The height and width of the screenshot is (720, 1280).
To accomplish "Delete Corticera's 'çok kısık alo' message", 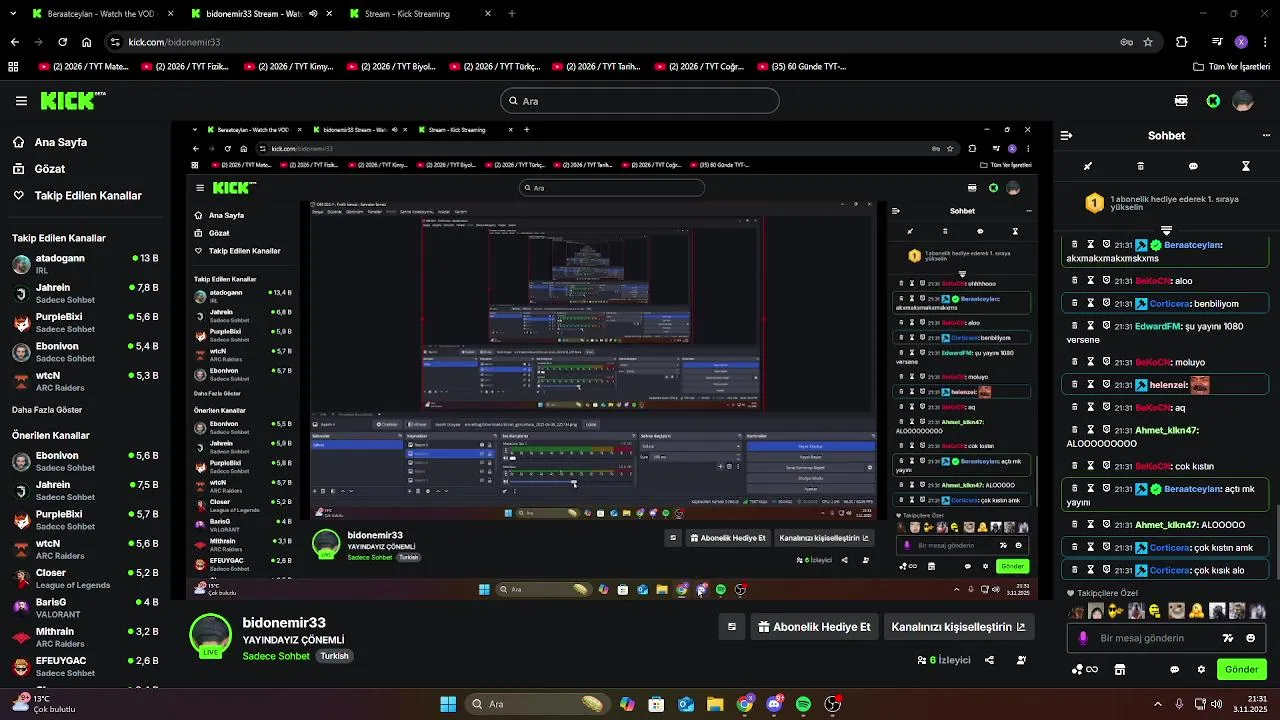I will (x=1075, y=570).
